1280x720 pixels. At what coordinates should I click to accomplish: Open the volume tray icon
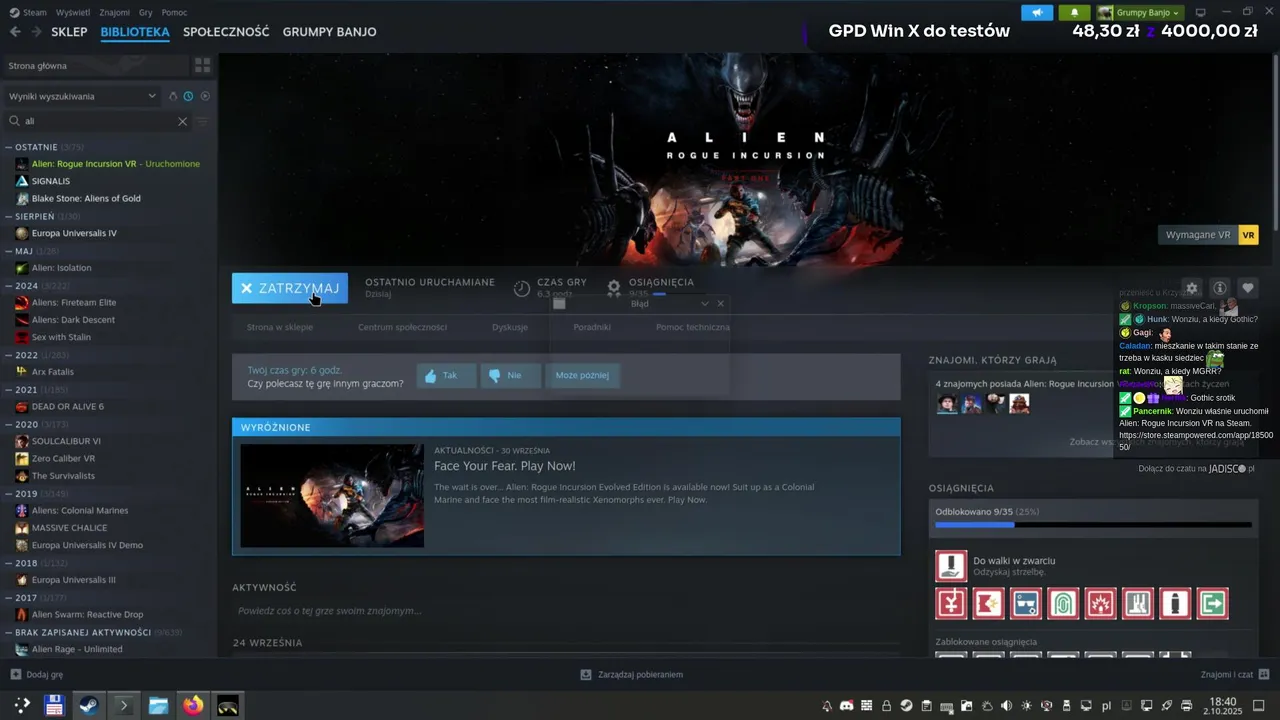pyautogui.click(x=1006, y=706)
